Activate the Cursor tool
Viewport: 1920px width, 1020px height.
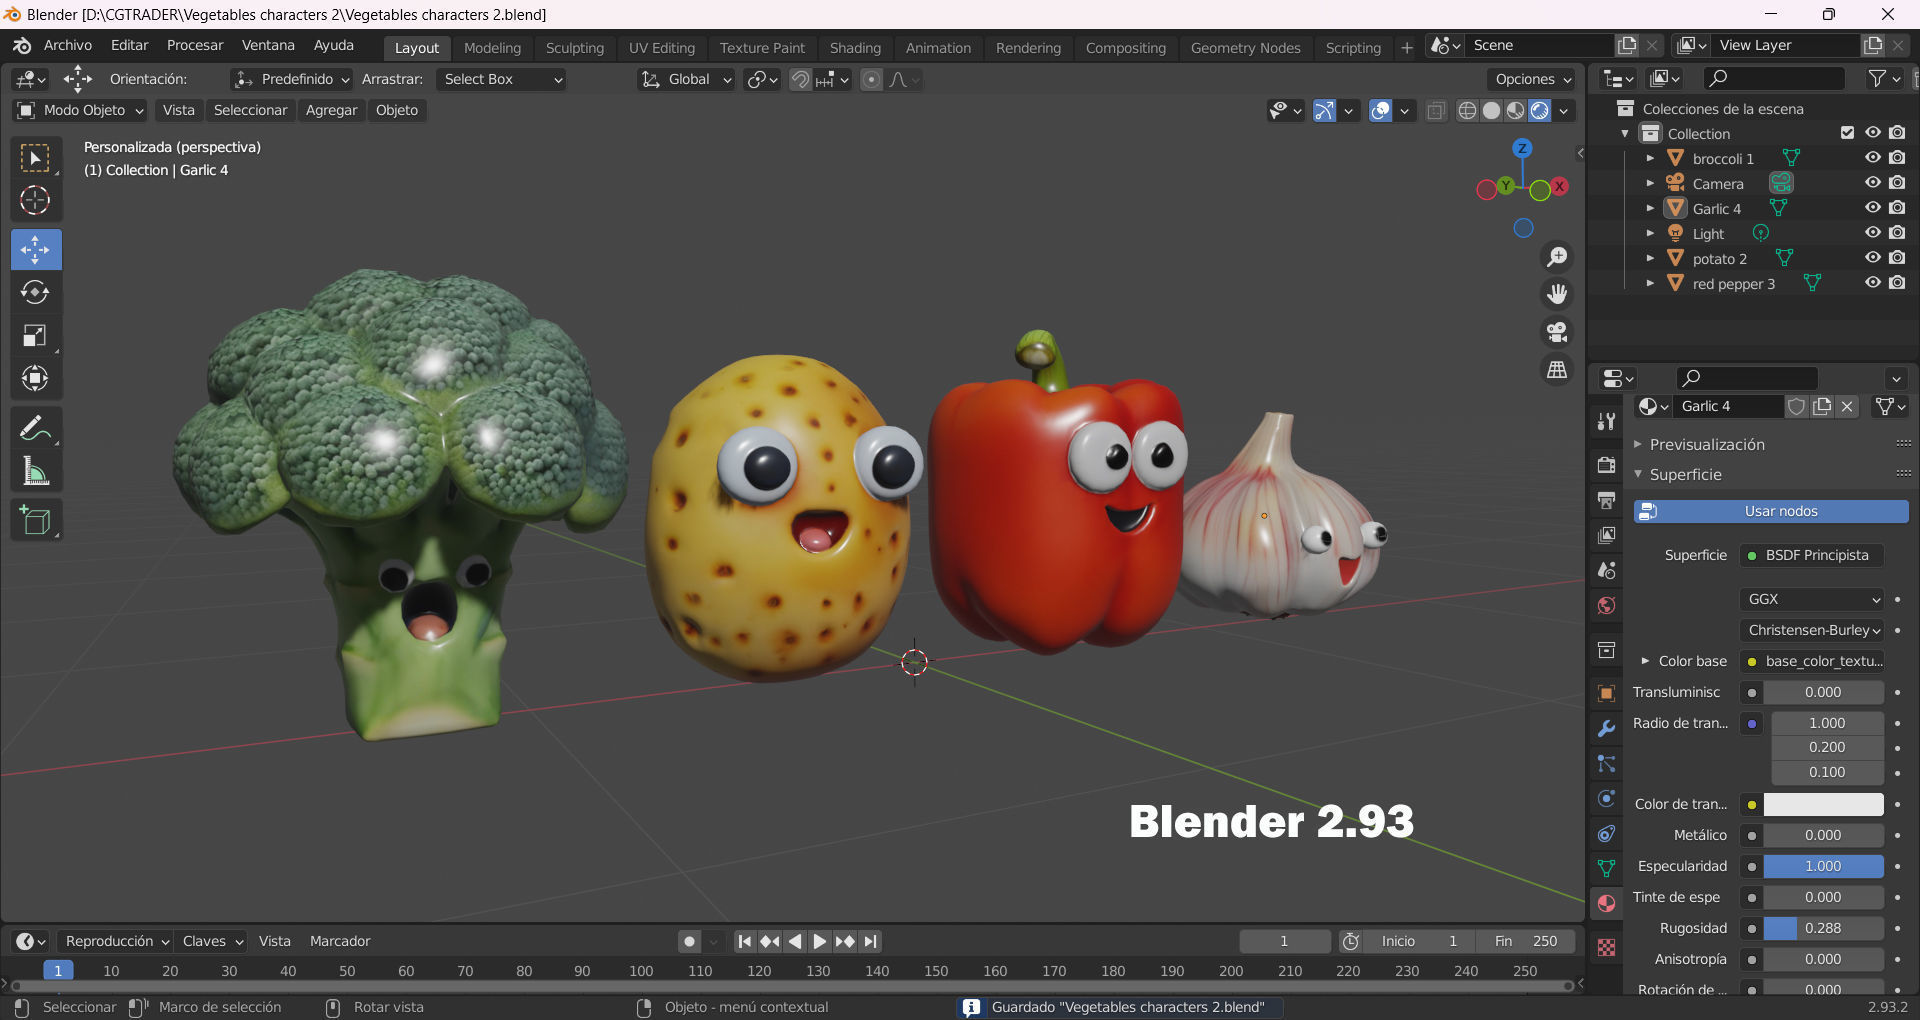(36, 201)
